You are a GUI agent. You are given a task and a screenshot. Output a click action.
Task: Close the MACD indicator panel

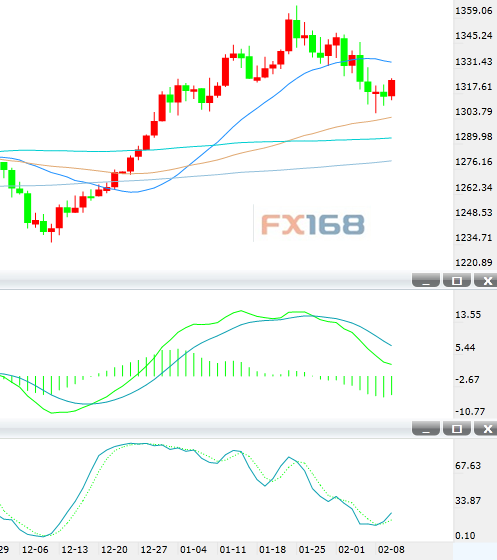486,280
